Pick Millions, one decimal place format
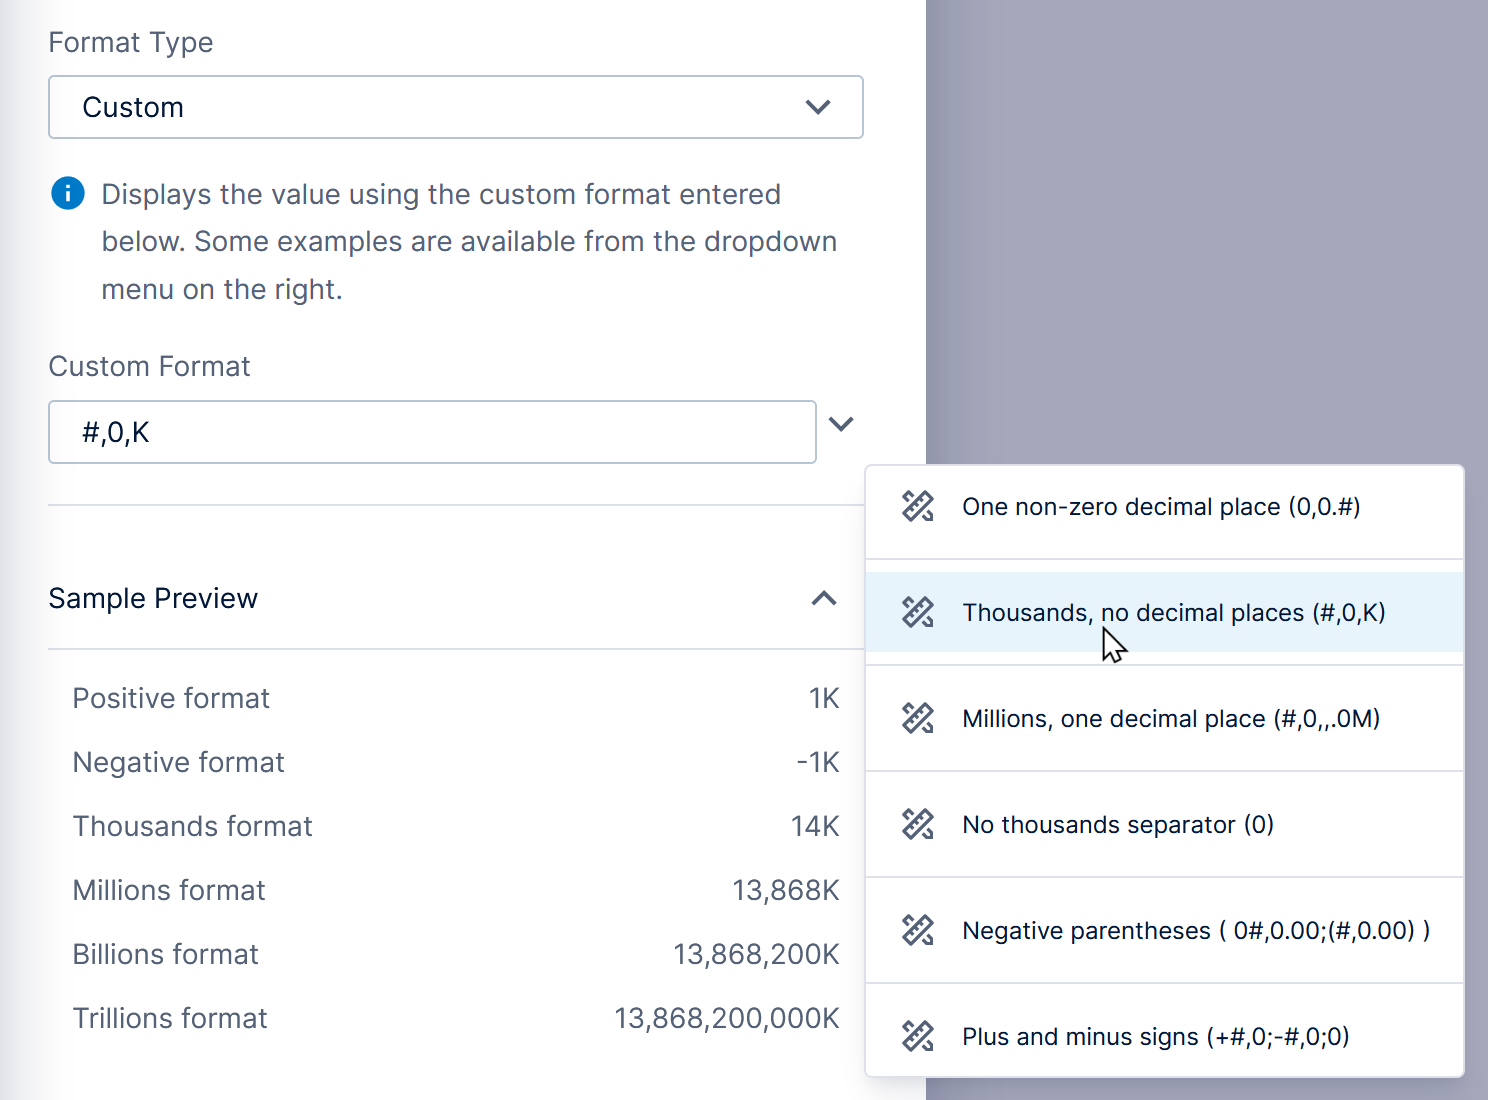This screenshot has height=1100, width=1488. [x=1170, y=718]
